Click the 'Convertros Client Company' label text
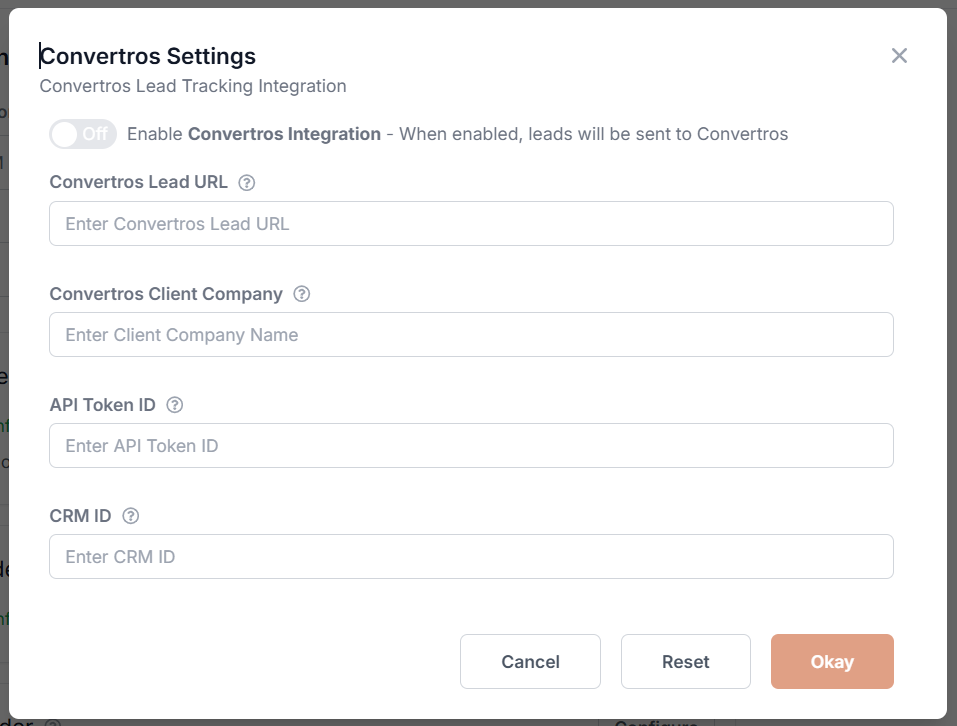This screenshot has height=726, width=957. point(166,294)
